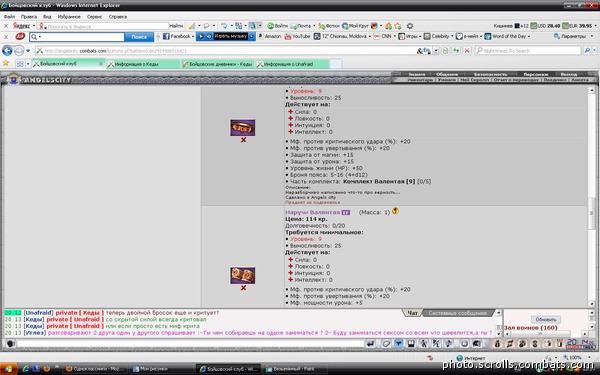
Task: Open the Игры toolbar dropdown
Action: pyautogui.click(x=410, y=36)
